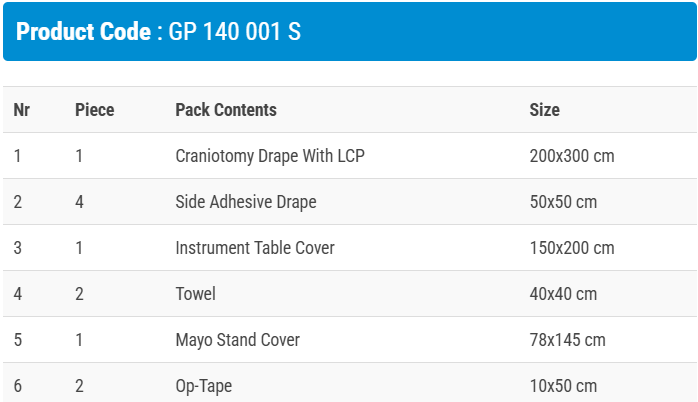Click the Nr column header
The height and width of the screenshot is (402, 698).
[22, 110]
